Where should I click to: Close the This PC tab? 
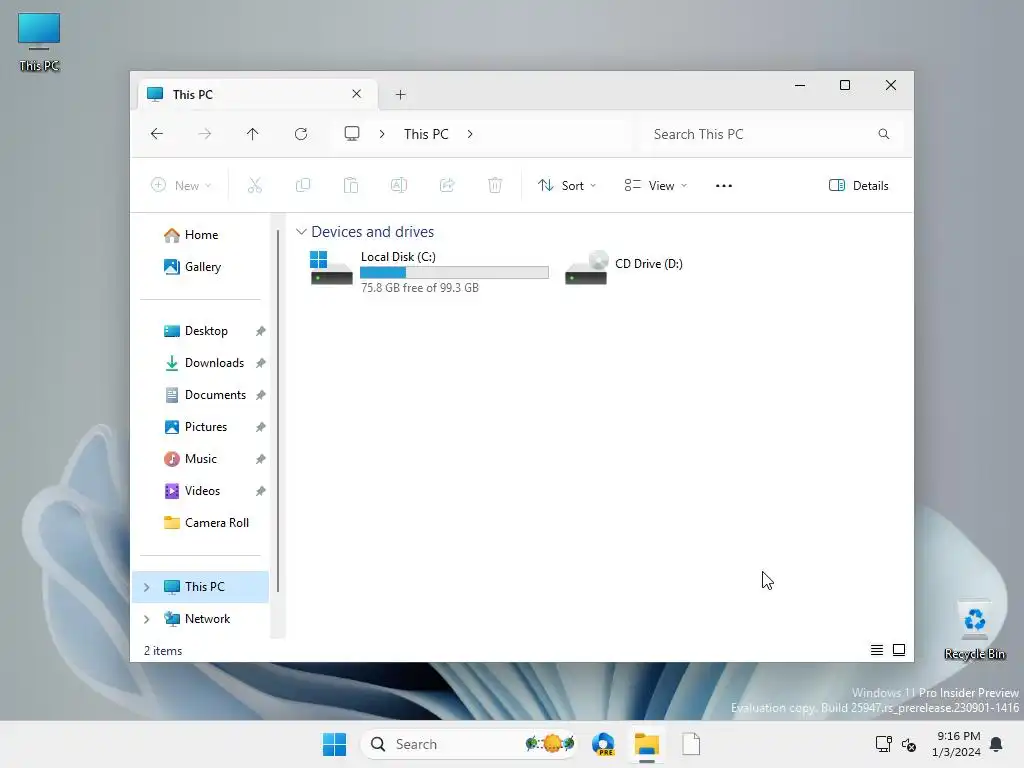(x=357, y=94)
